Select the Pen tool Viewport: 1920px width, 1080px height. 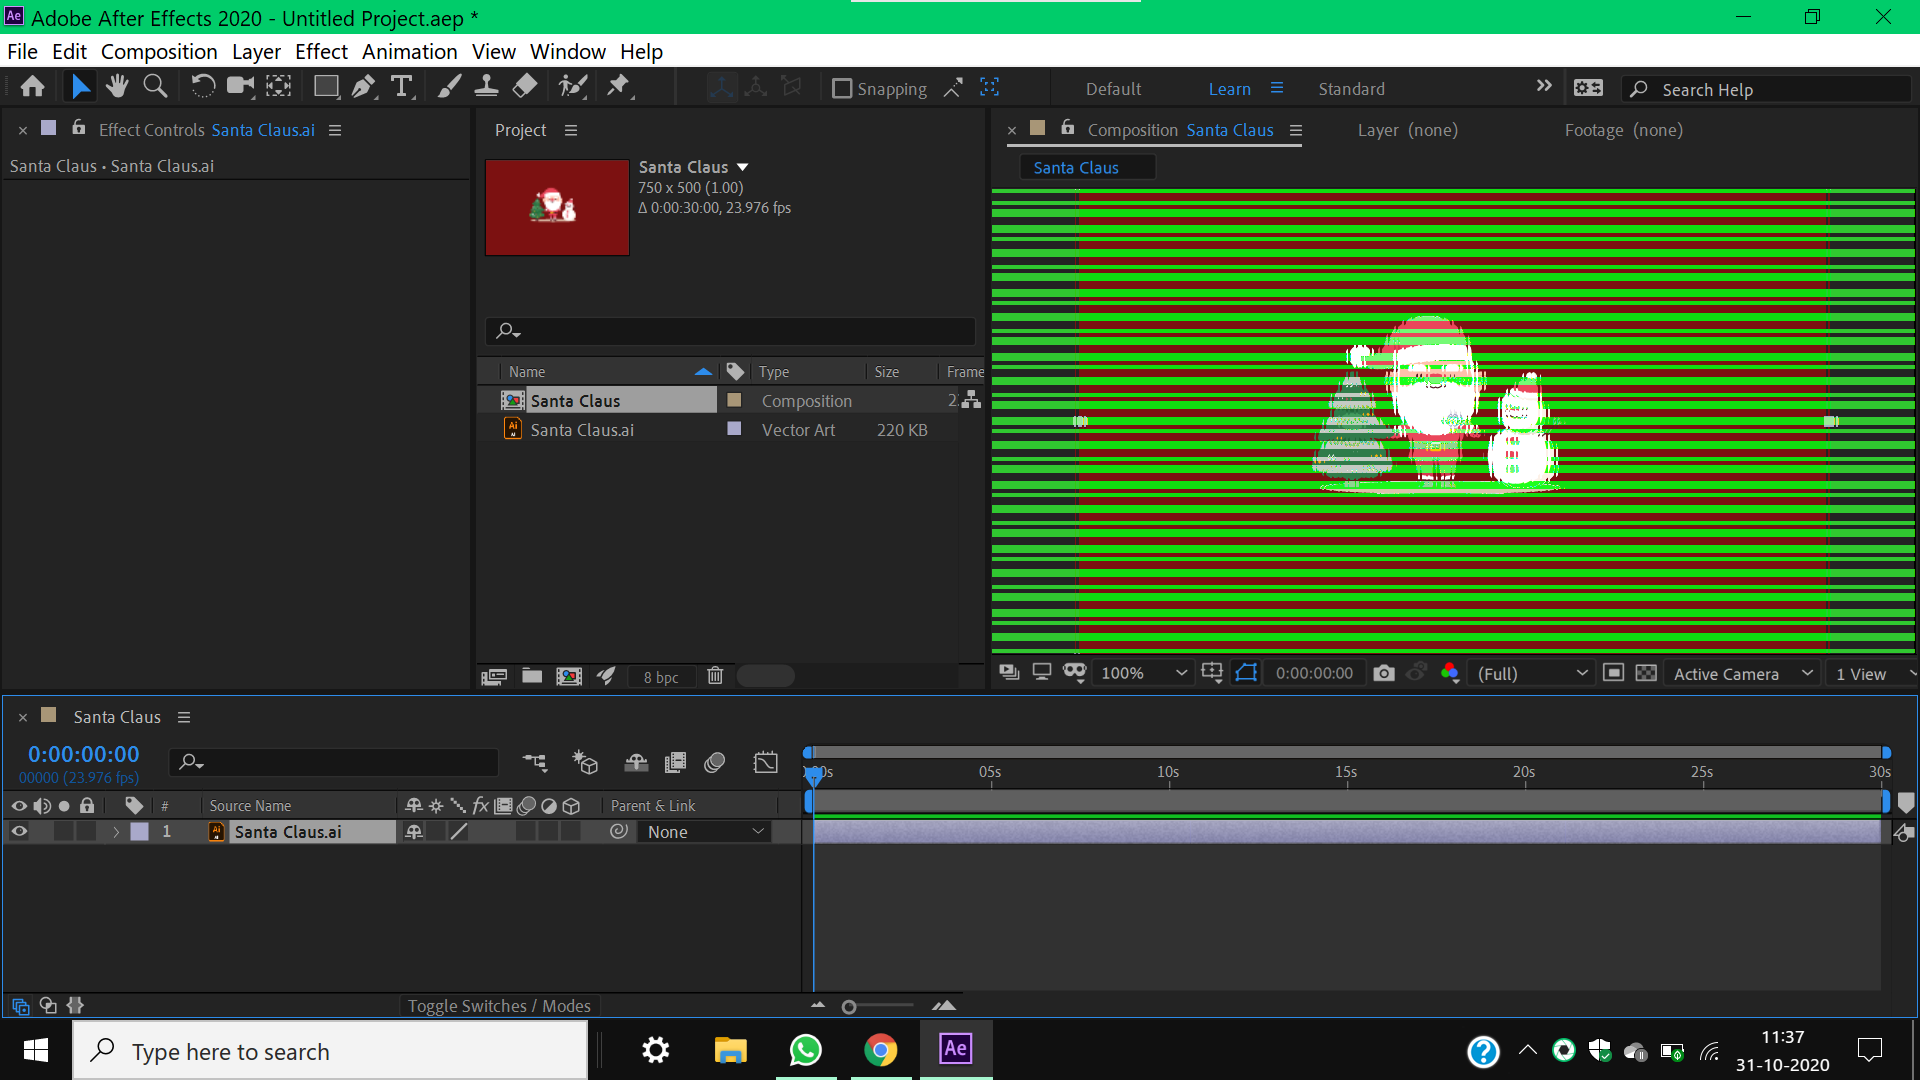coord(363,87)
